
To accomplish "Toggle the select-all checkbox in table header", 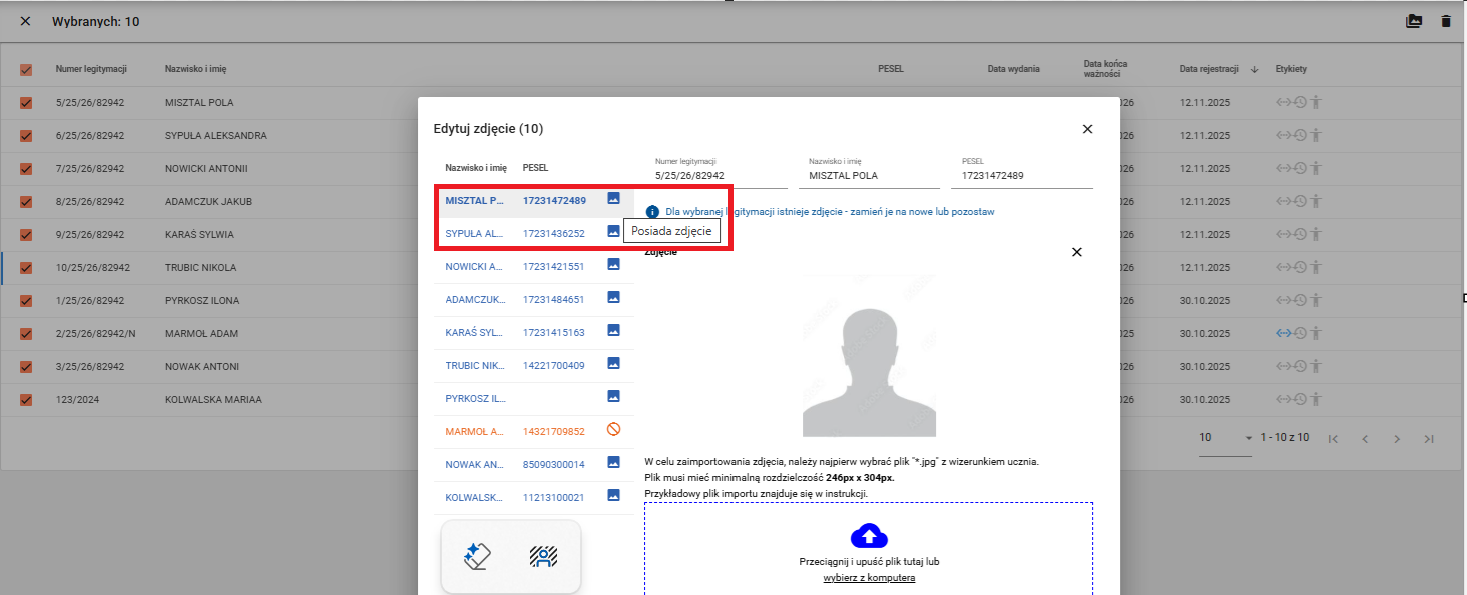I will [x=27, y=70].
